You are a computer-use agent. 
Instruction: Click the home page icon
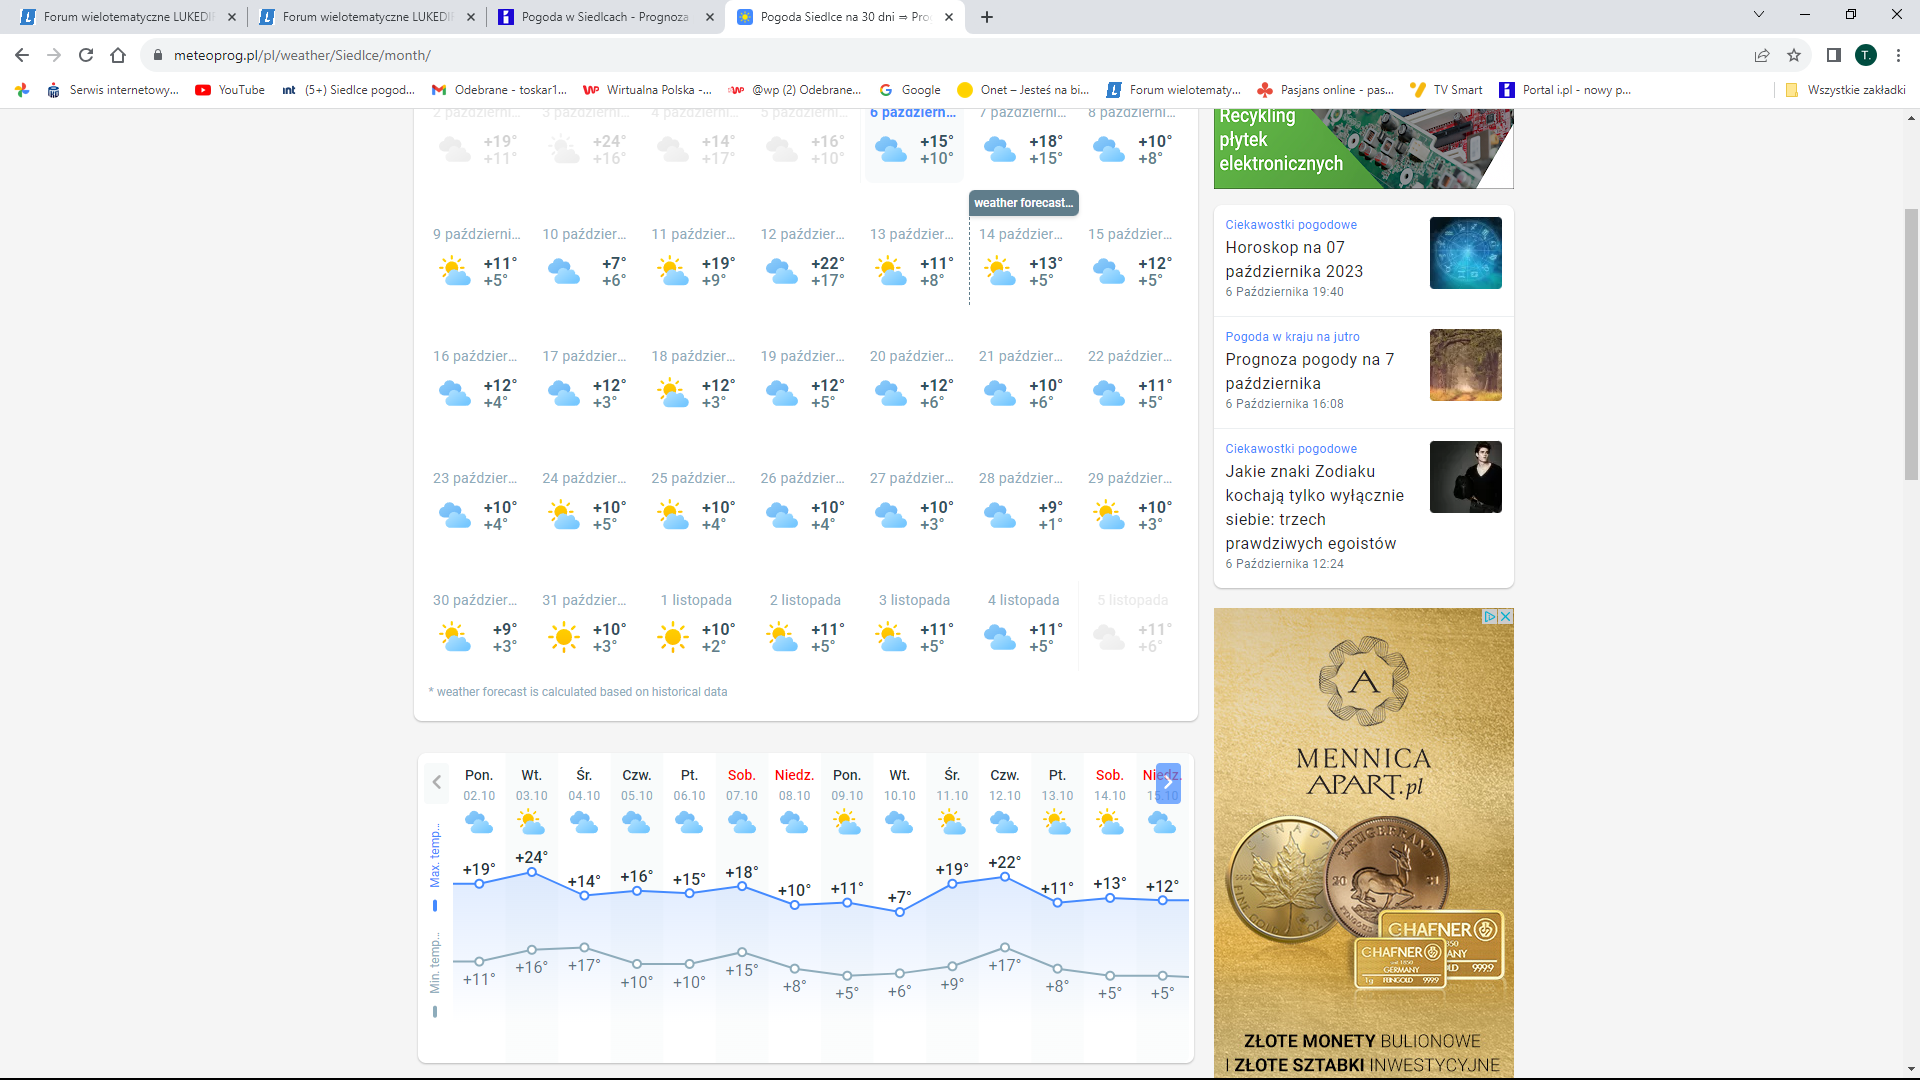point(118,55)
